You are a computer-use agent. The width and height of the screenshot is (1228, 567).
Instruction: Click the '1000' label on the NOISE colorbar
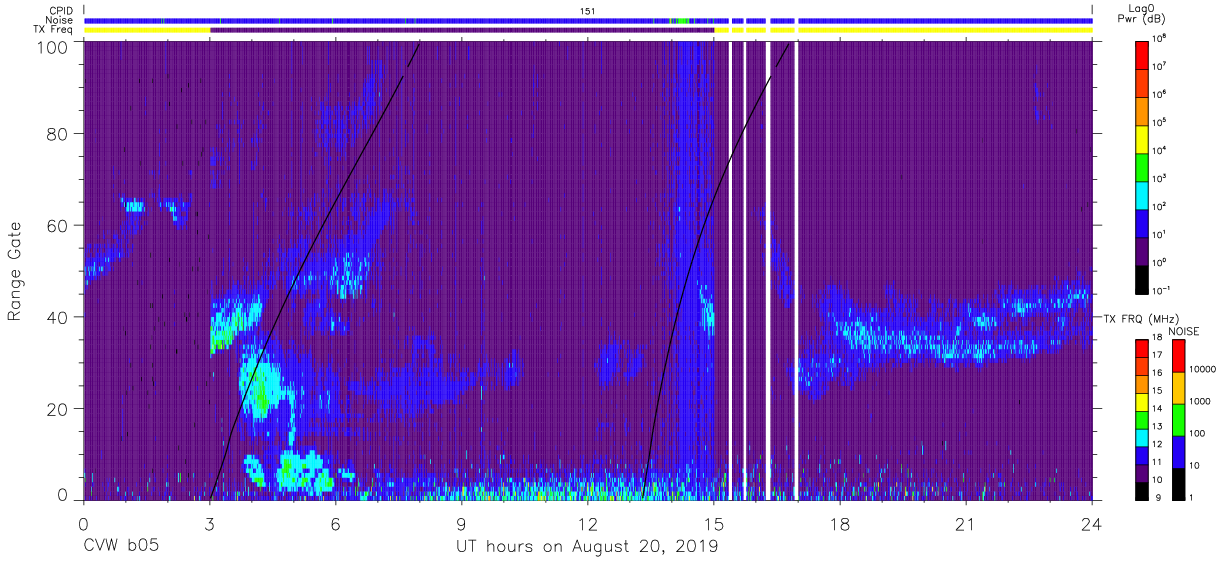1199,402
